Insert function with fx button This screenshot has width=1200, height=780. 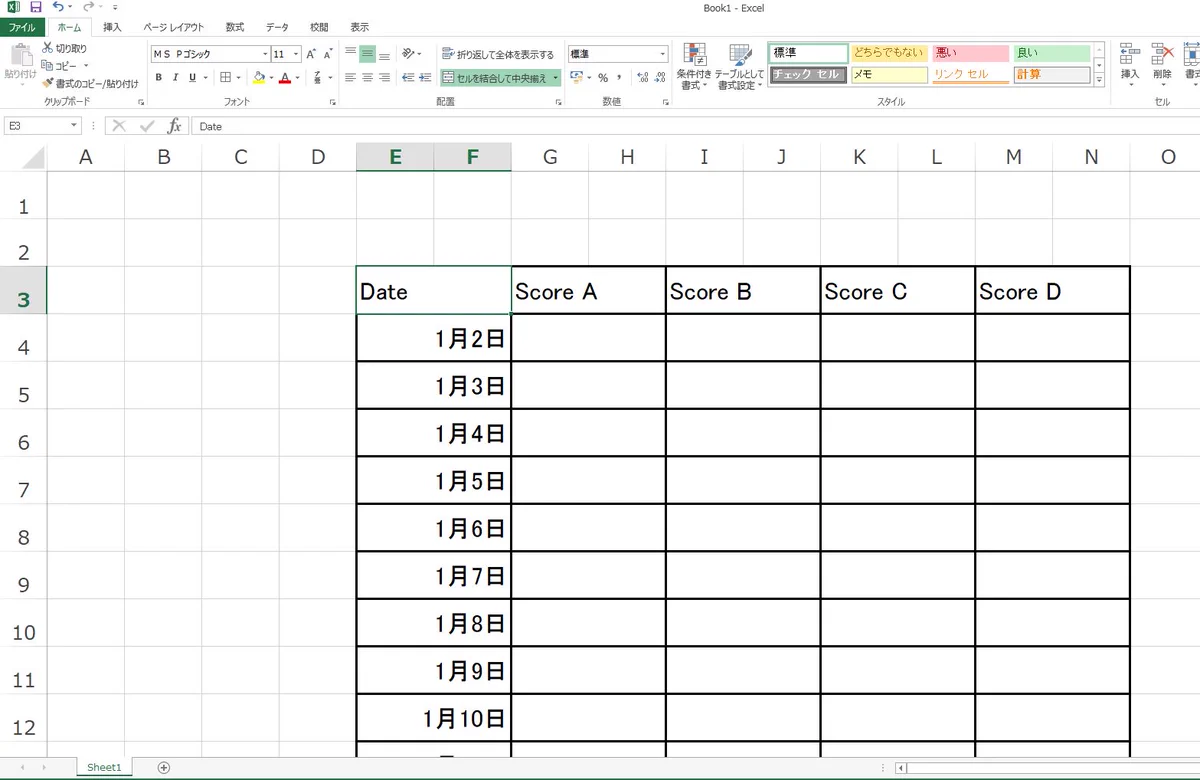click(x=174, y=126)
